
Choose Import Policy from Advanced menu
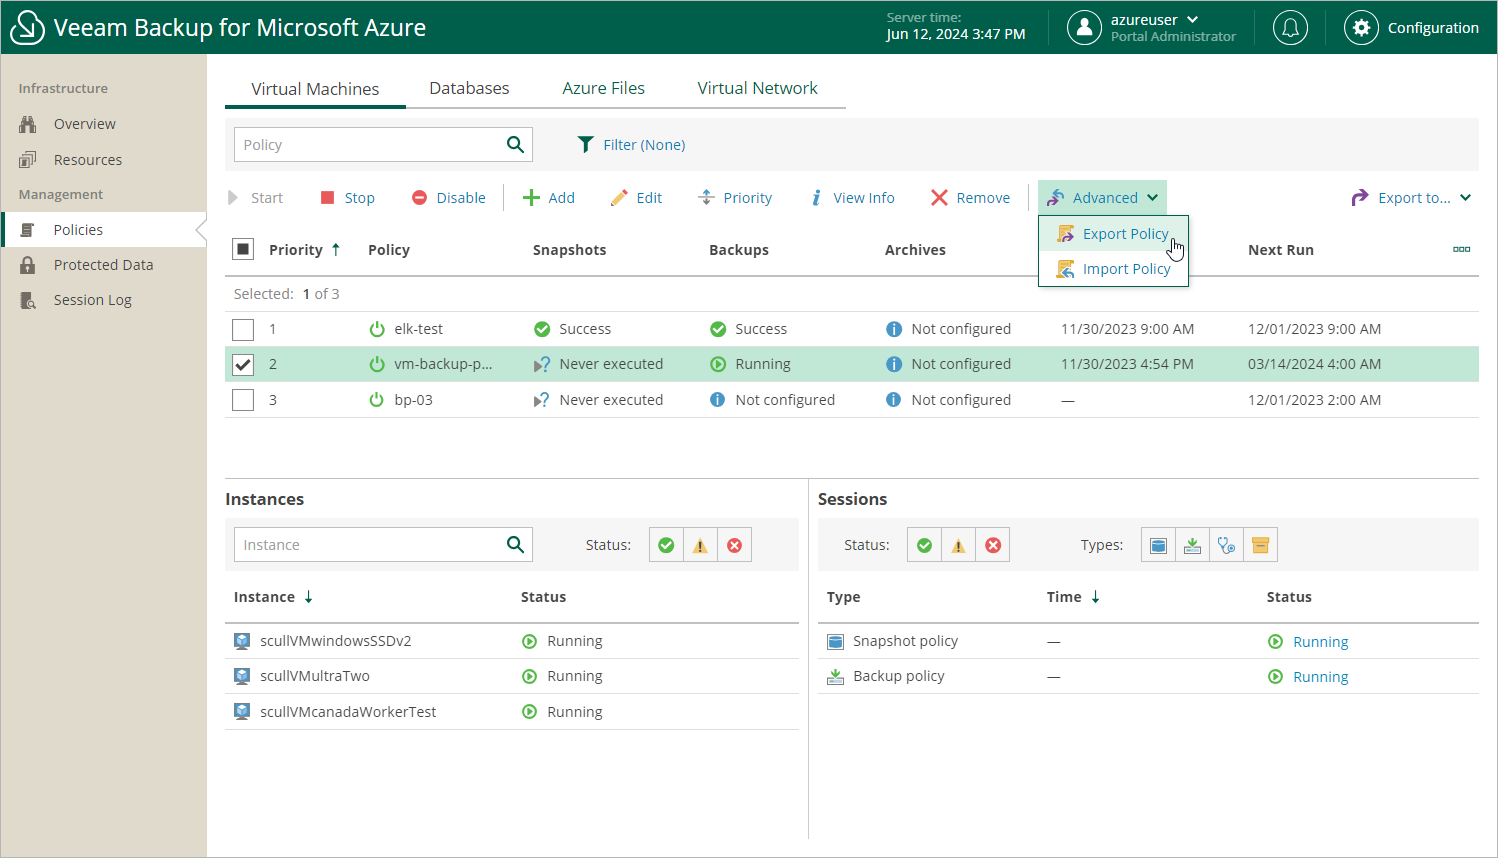pos(1125,269)
